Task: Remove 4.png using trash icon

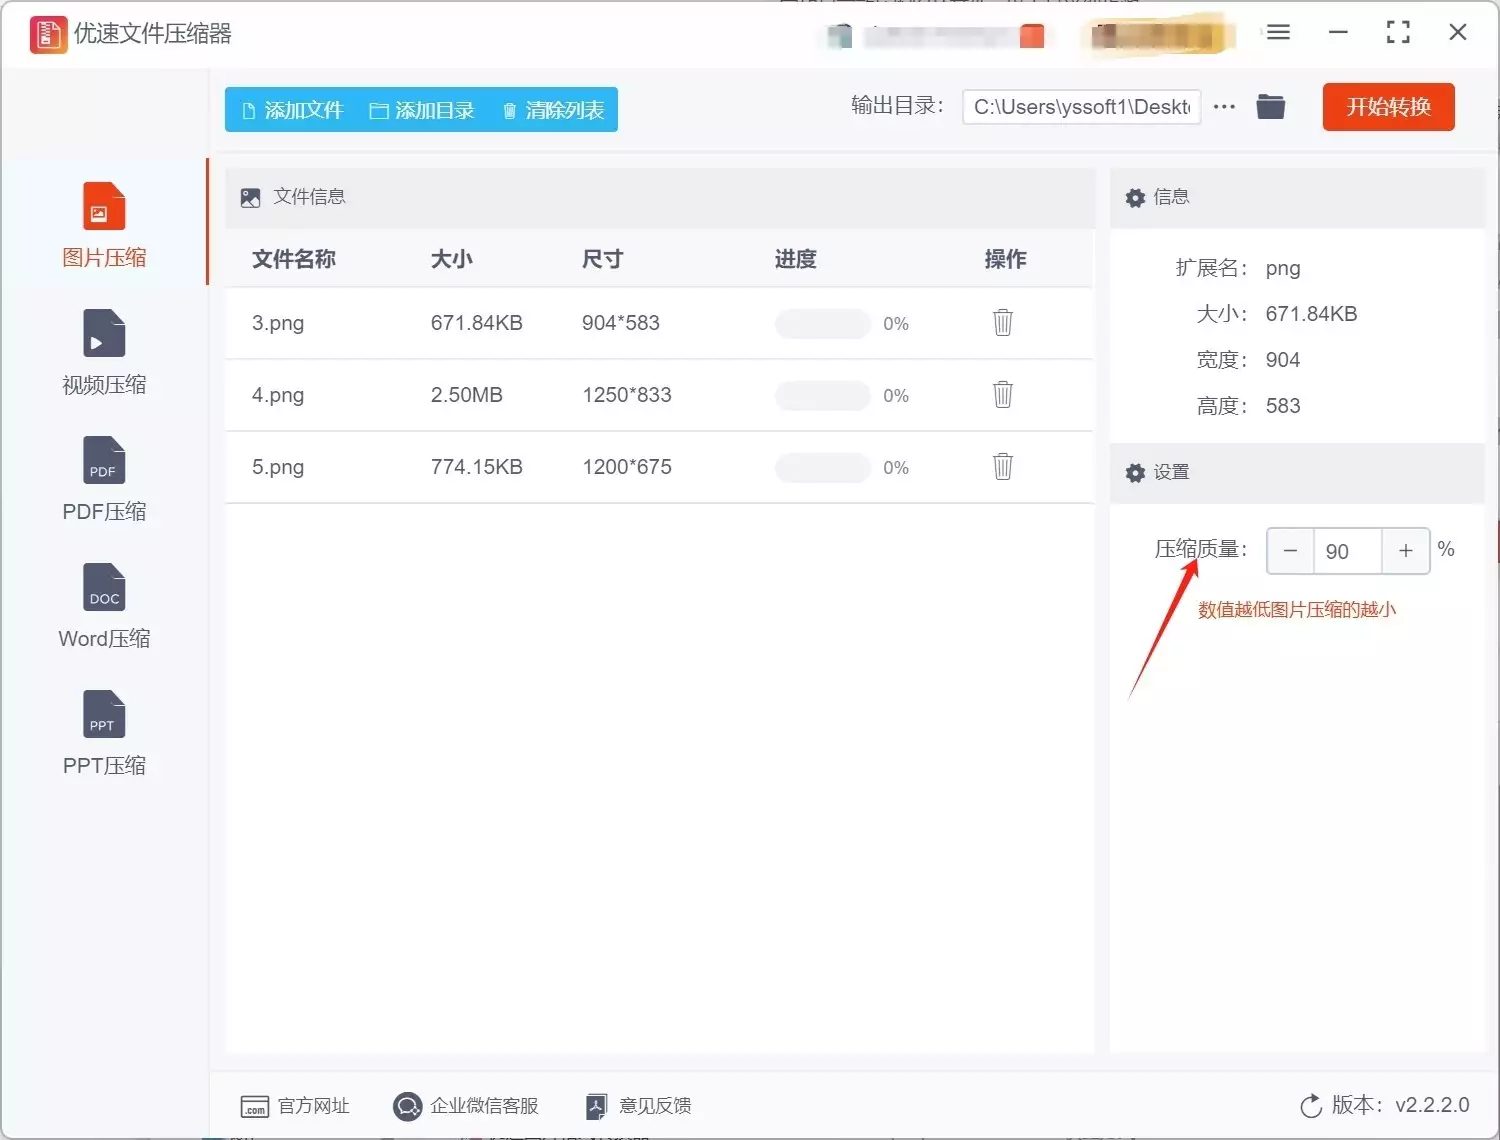Action: (x=1003, y=394)
